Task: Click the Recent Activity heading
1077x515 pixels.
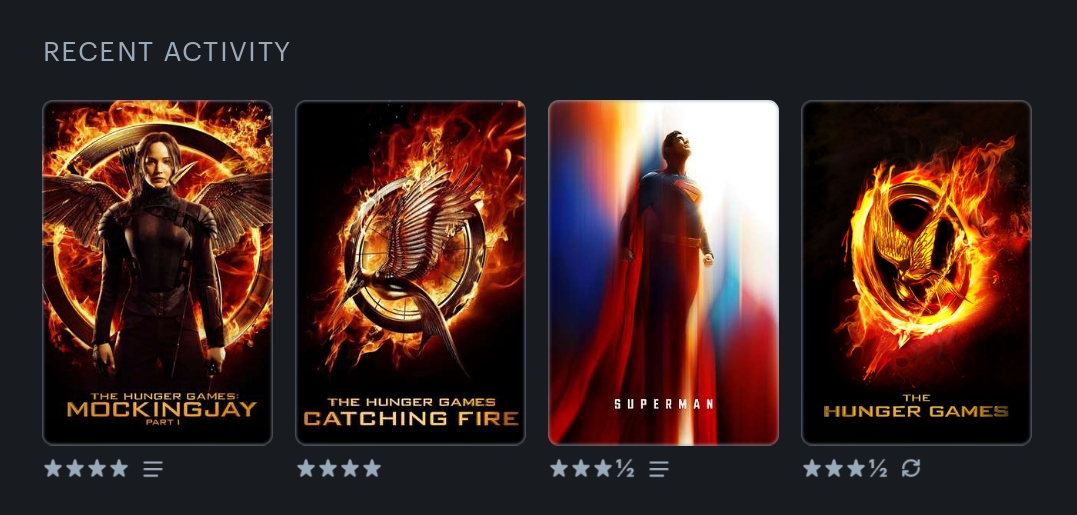Action: point(167,52)
